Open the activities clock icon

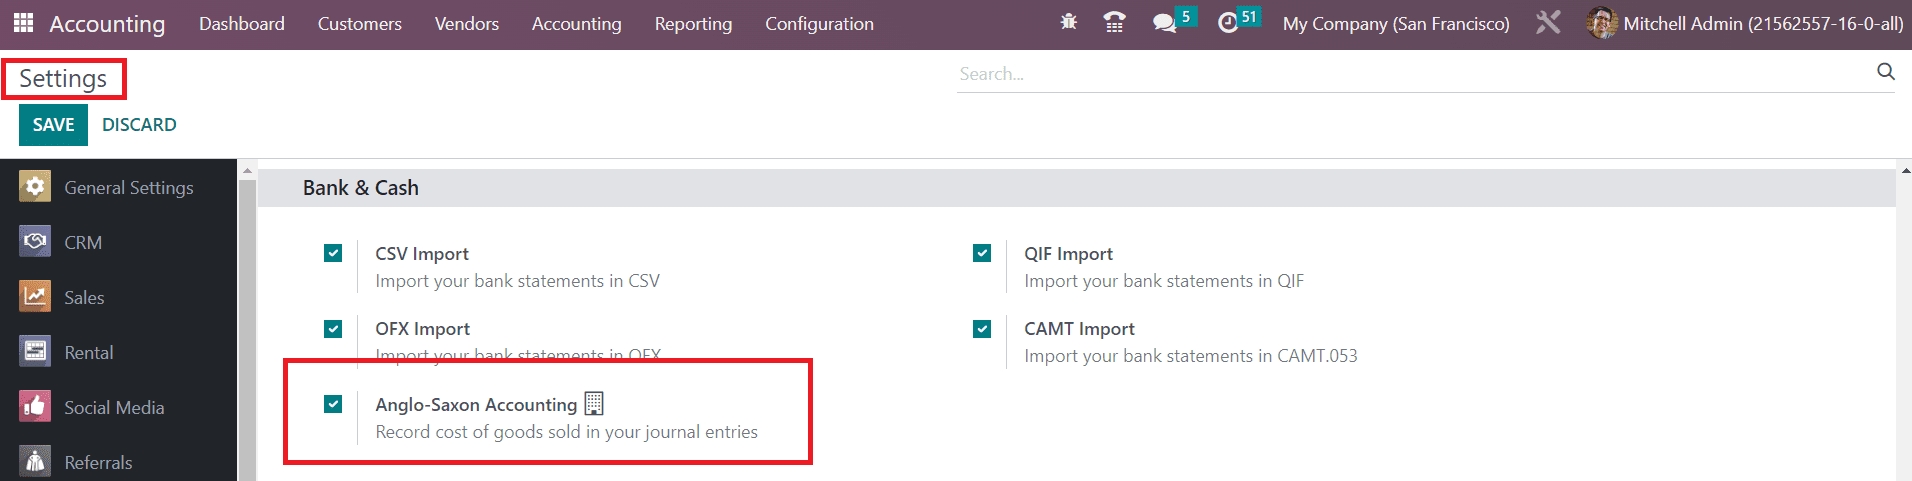[x=1228, y=22]
